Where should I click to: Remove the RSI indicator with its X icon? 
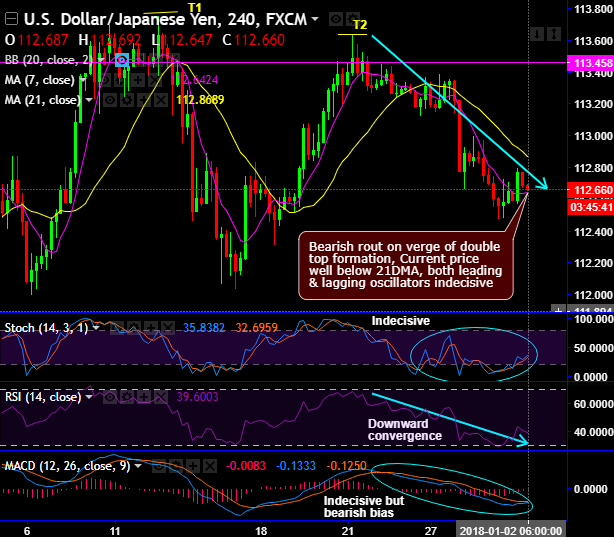160,397
